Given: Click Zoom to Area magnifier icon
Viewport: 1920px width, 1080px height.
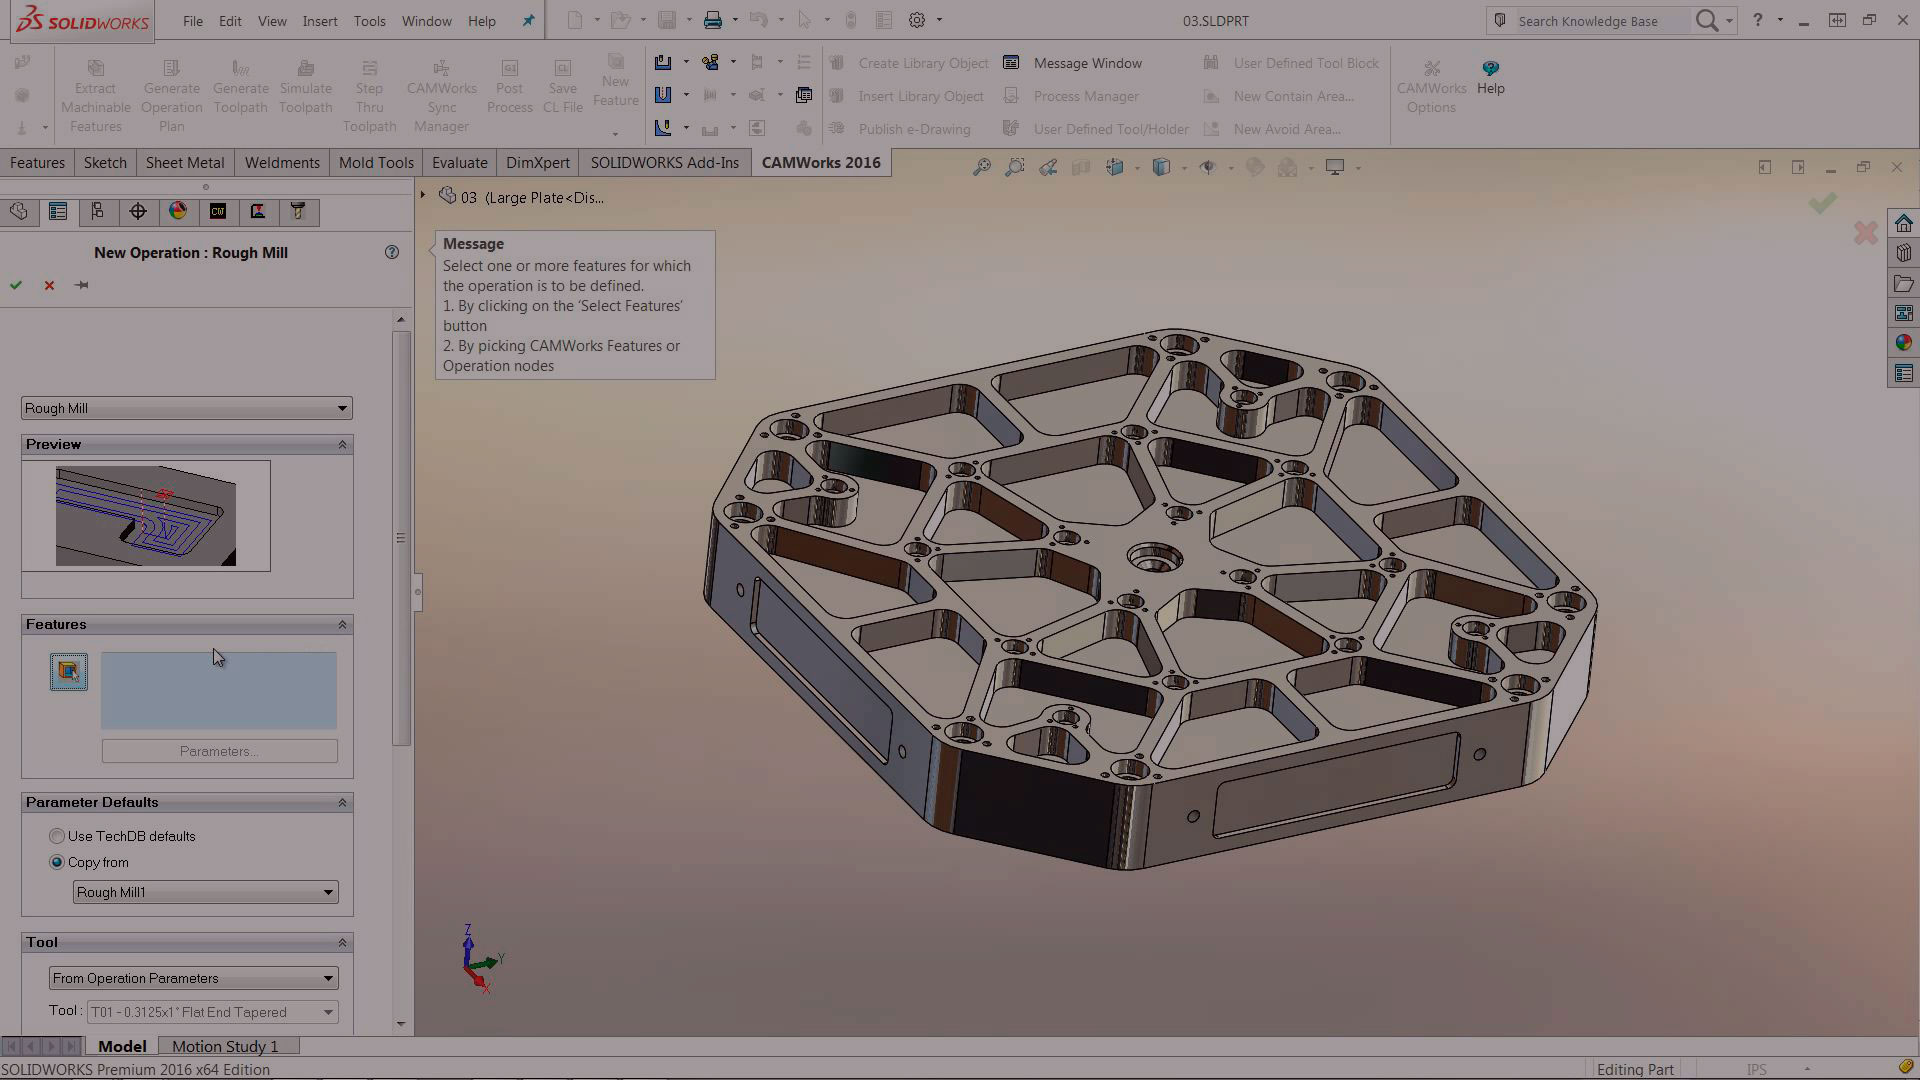Looking at the screenshot, I should coord(1015,167).
